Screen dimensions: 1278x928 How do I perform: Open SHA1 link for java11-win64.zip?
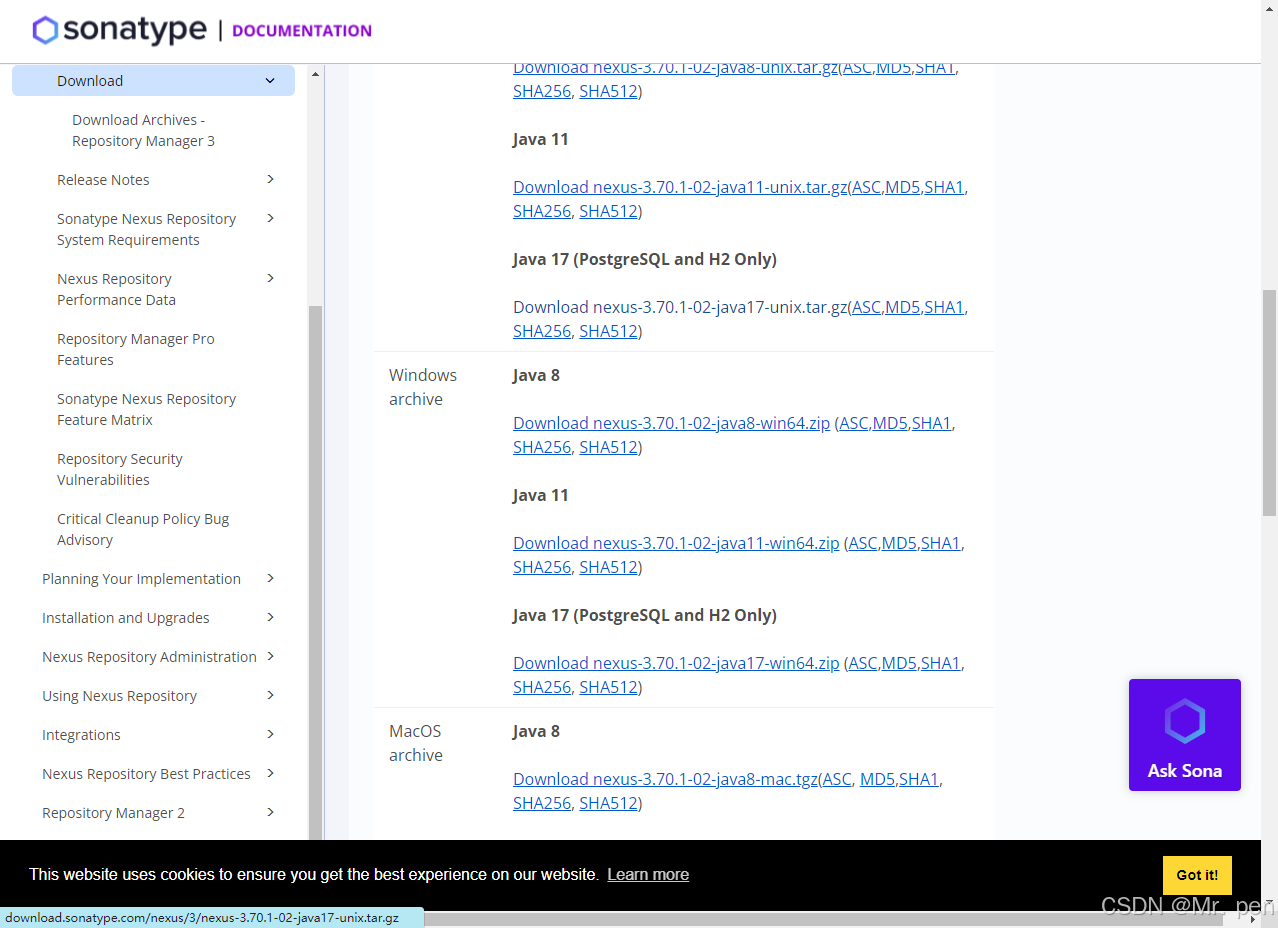tap(940, 543)
